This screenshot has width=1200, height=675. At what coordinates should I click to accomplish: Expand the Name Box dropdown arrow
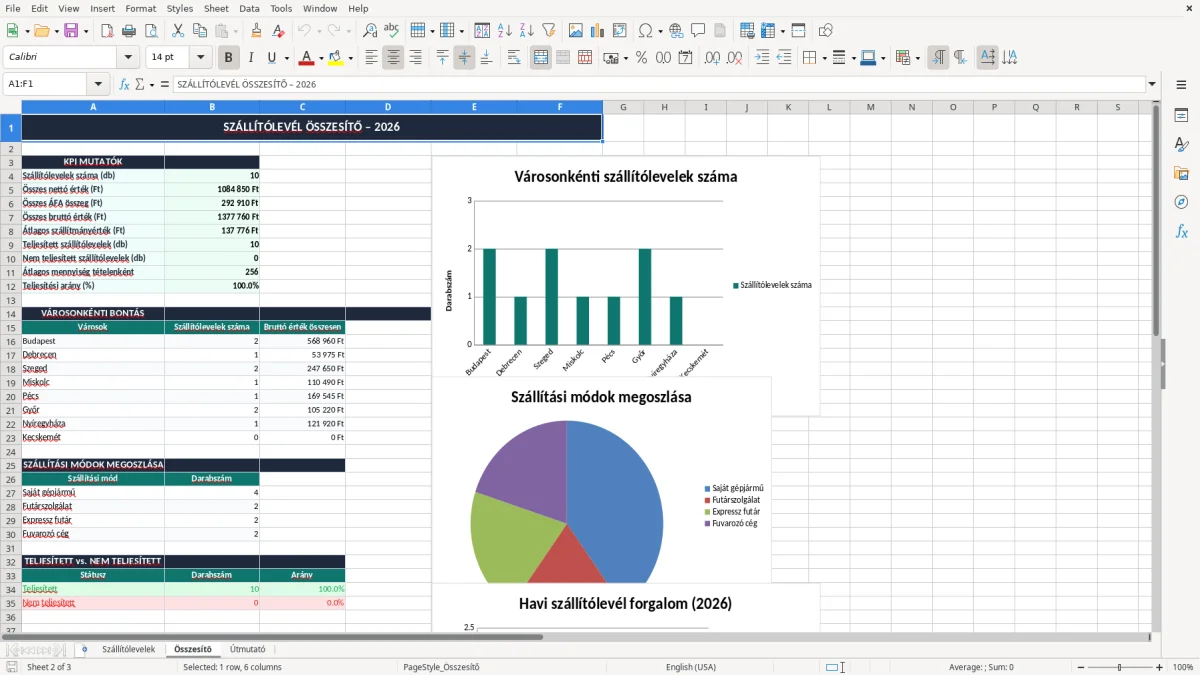pos(98,84)
